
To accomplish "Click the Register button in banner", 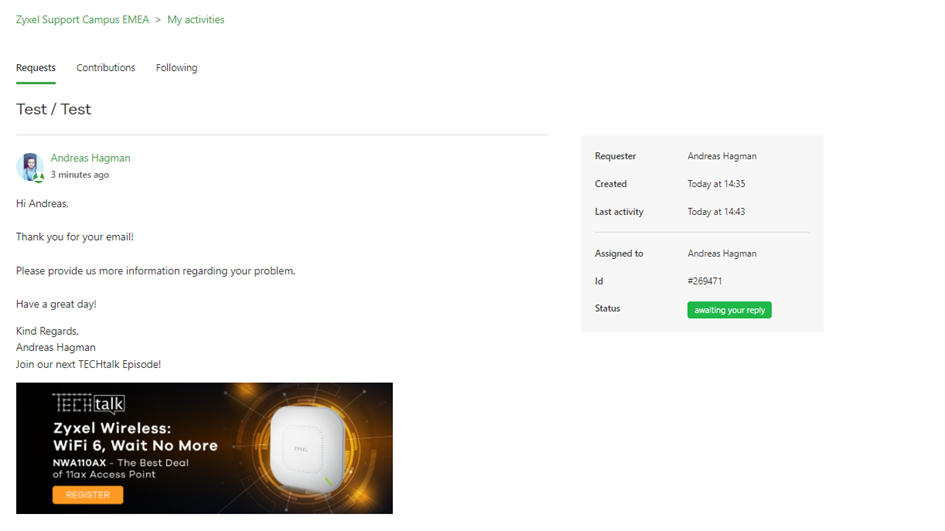I will click(88, 495).
